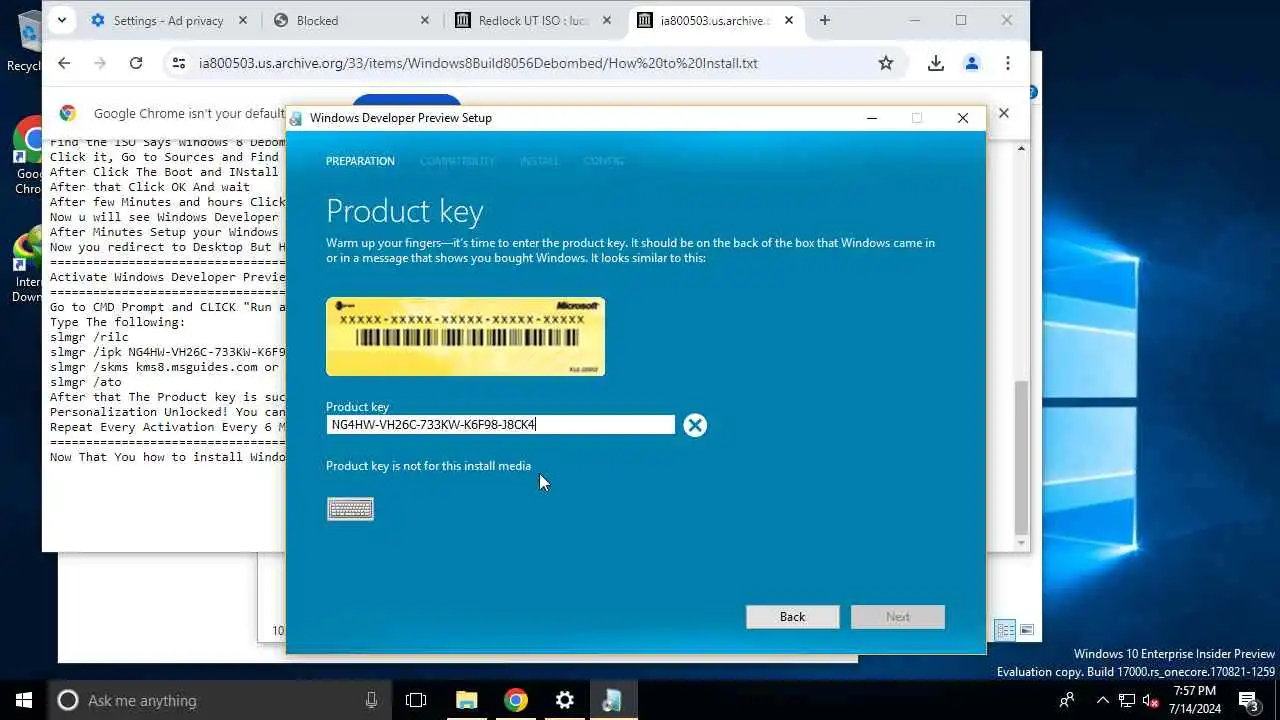Image resolution: width=1280 pixels, height=720 pixels.
Task: Click the Chrome logo in default-browser bar
Action: pos(68,114)
